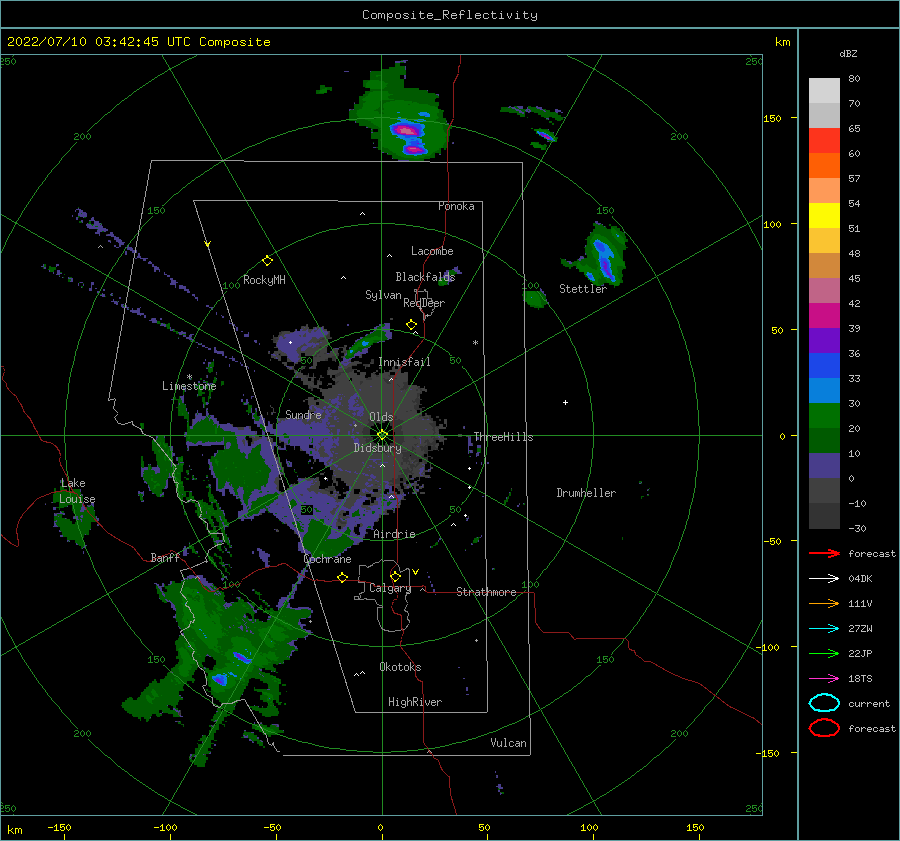The height and width of the screenshot is (841, 900).
Task: Select the cyan 'current' ellipse legend icon
Action: coord(824,703)
